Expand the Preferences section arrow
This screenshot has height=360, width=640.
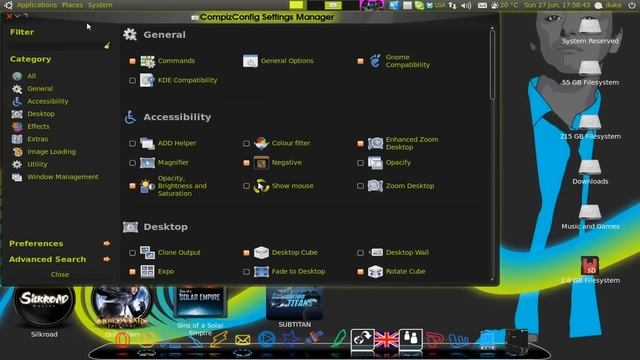point(107,243)
